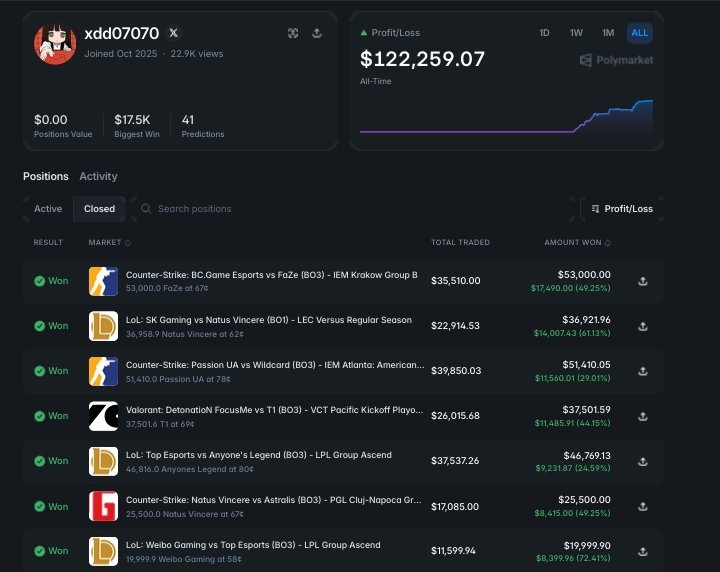Image resolution: width=720 pixels, height=572 pixels.
Task: Open Natus Vincere vs Astralis market link
Action: (274, 500)
